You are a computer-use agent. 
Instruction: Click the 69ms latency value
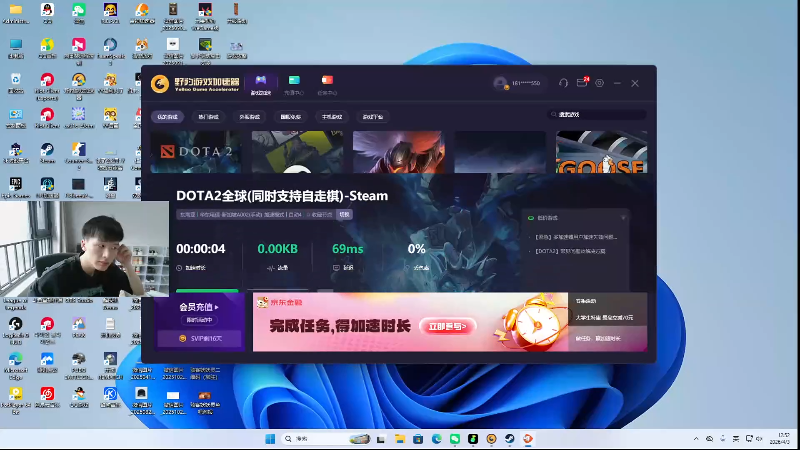pos(347,249)
